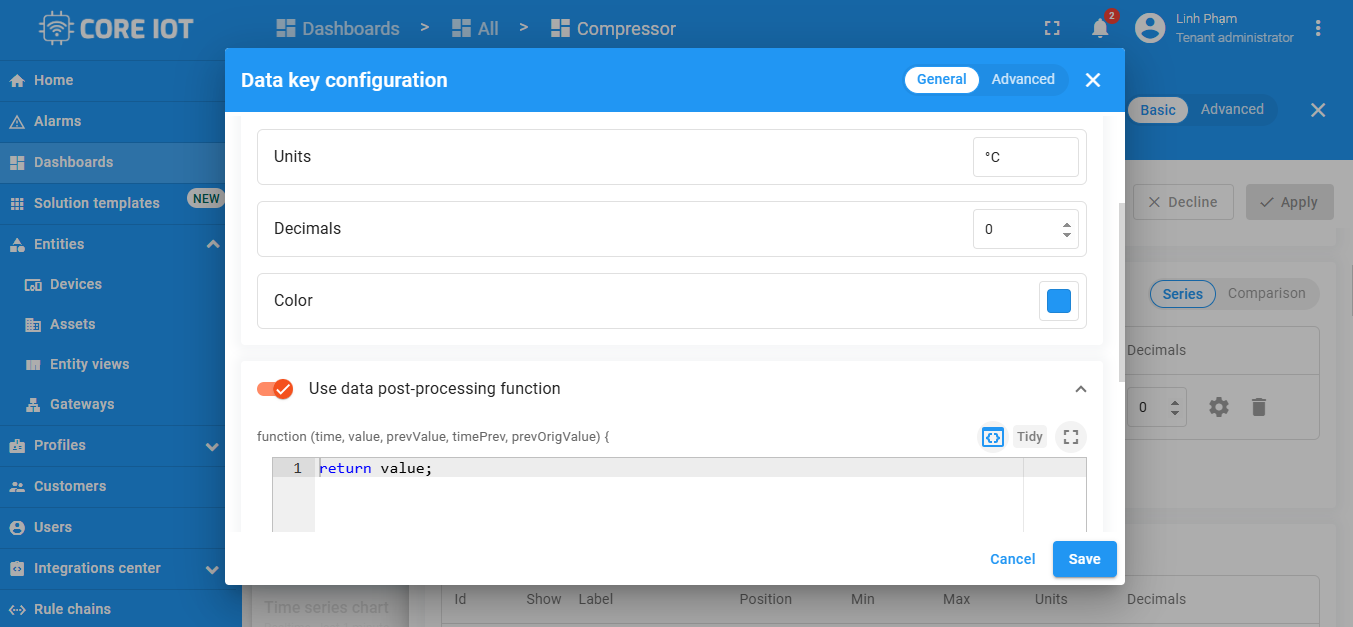
Task: Select the Comparison option
Action: (x=1266, y=294)
